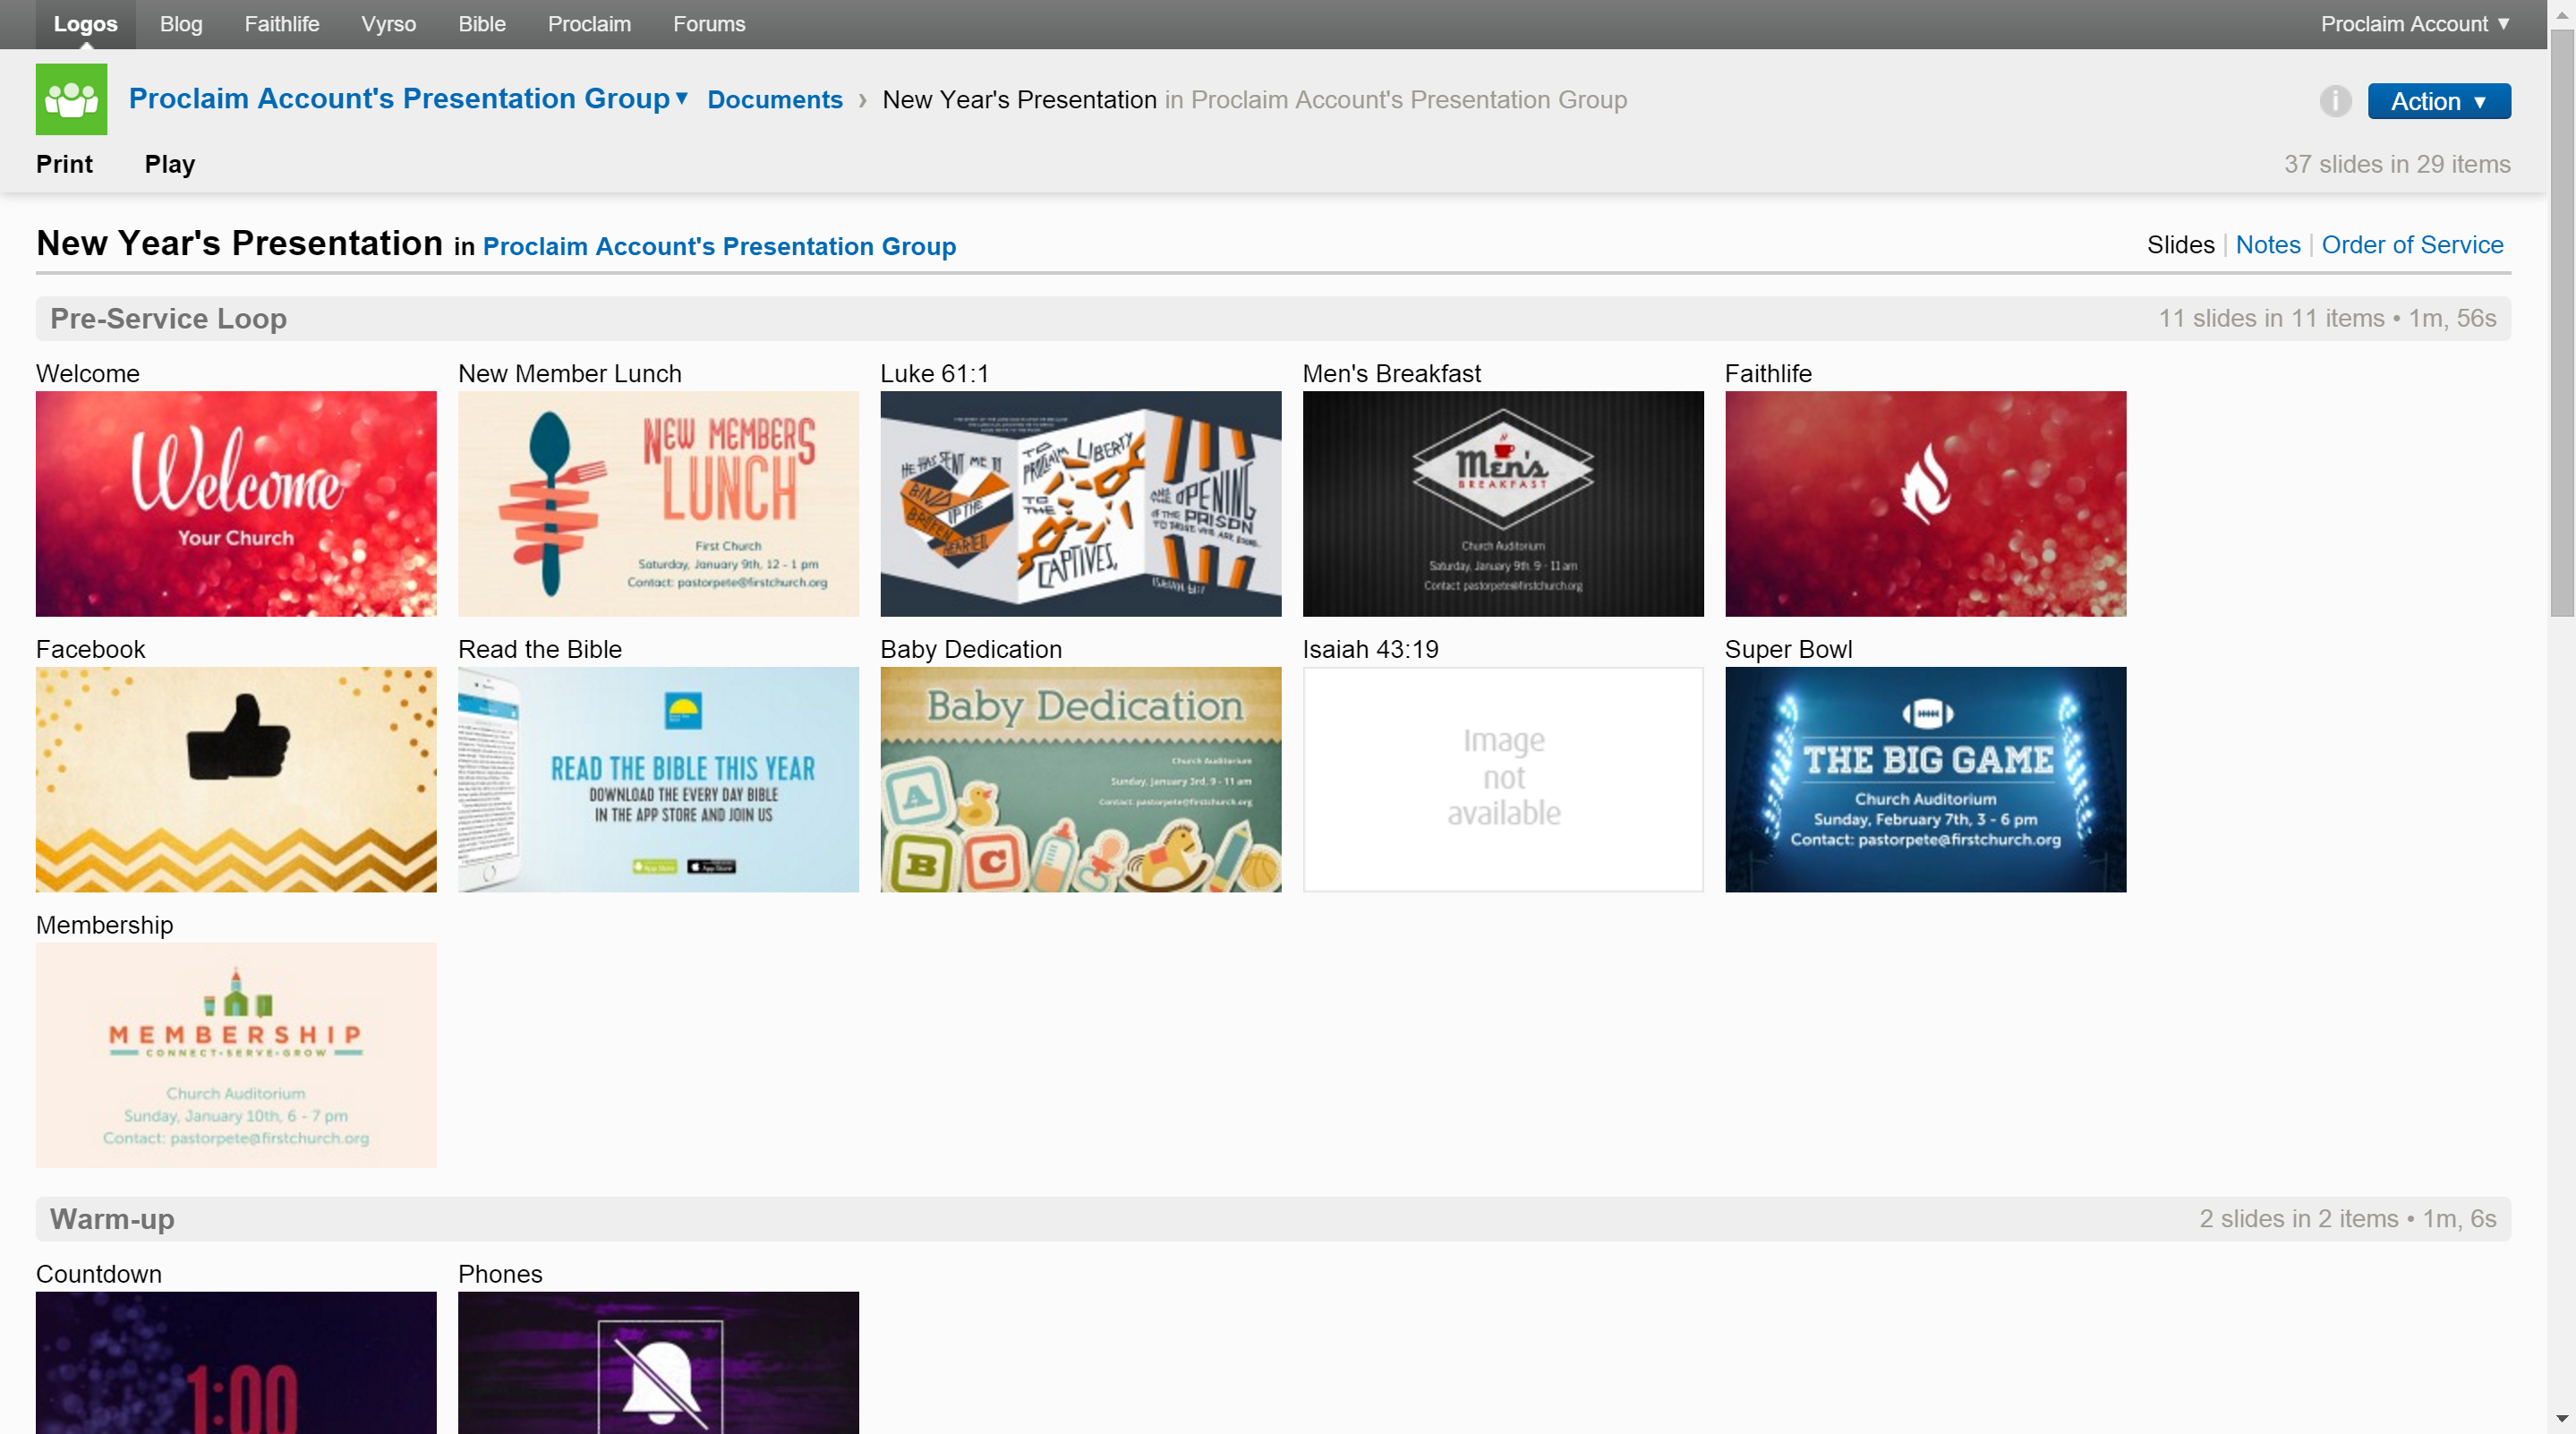
Task: Click the green group avatar icon
Action: (71, 99)
